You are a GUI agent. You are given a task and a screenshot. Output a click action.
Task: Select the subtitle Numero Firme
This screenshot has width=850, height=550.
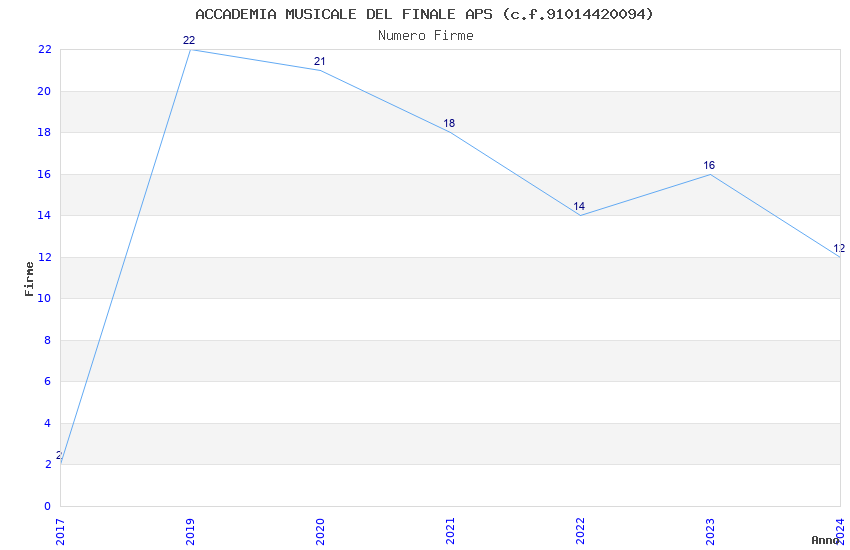click(x=426, y=36)
